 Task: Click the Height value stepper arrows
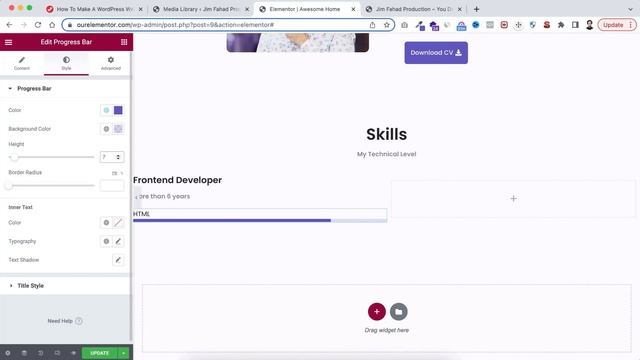pos(118,157)
